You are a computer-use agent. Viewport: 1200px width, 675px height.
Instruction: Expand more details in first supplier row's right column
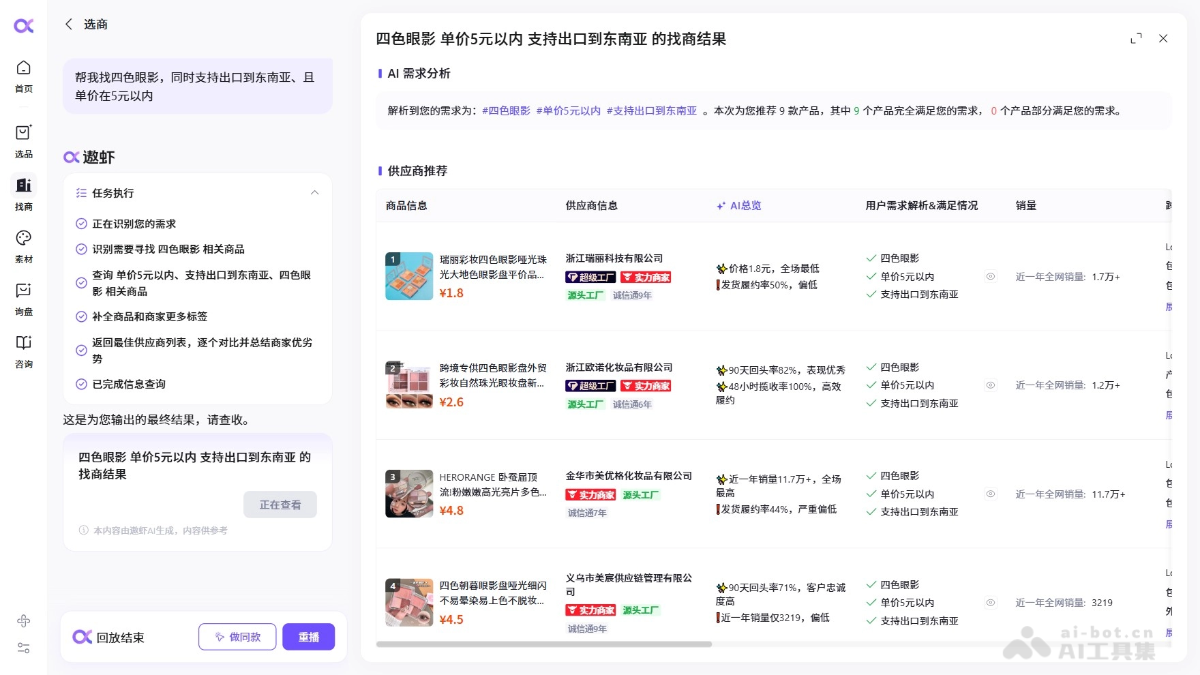click(x=1168, y=306)
